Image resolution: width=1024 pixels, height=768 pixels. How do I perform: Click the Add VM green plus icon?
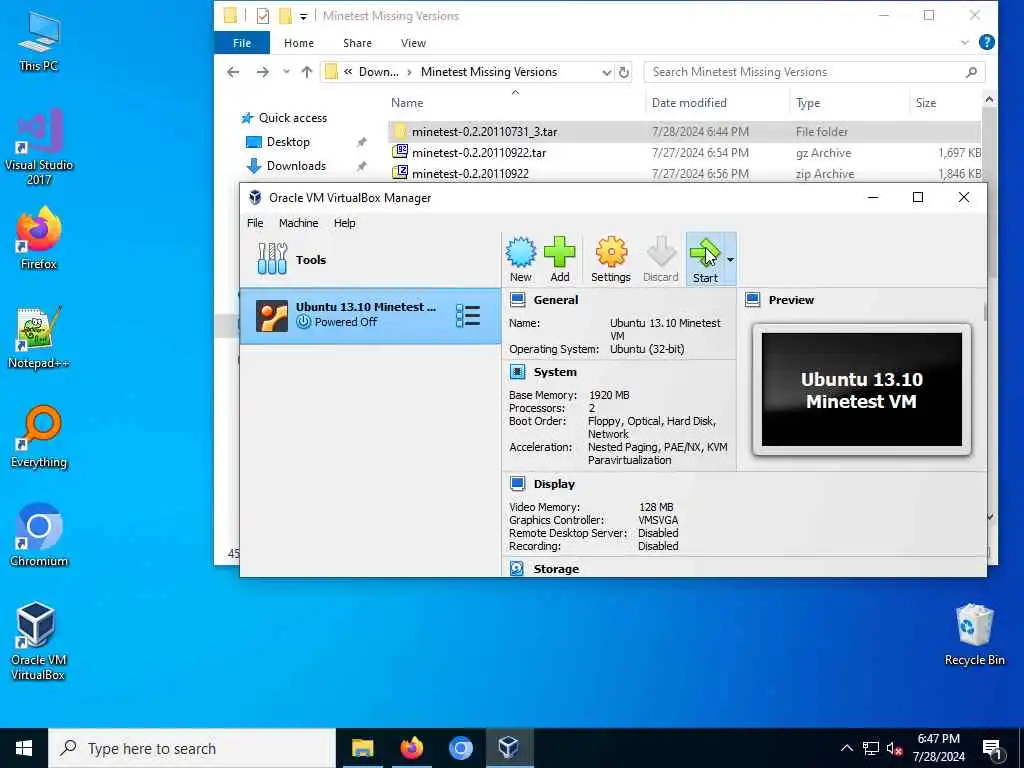[x=560, y=259]
